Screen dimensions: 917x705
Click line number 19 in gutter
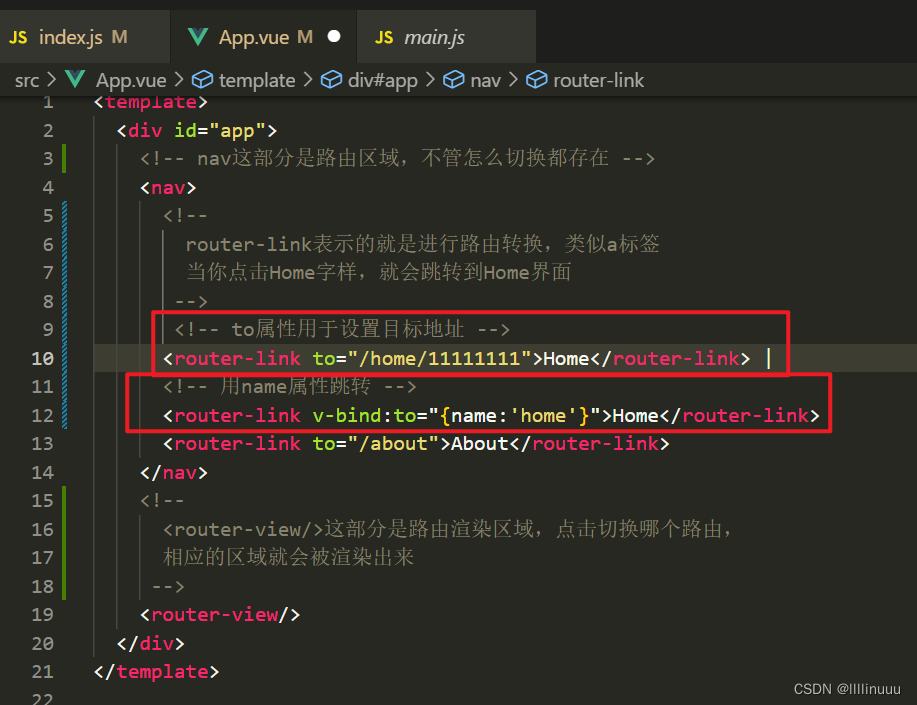click(42, 615)
